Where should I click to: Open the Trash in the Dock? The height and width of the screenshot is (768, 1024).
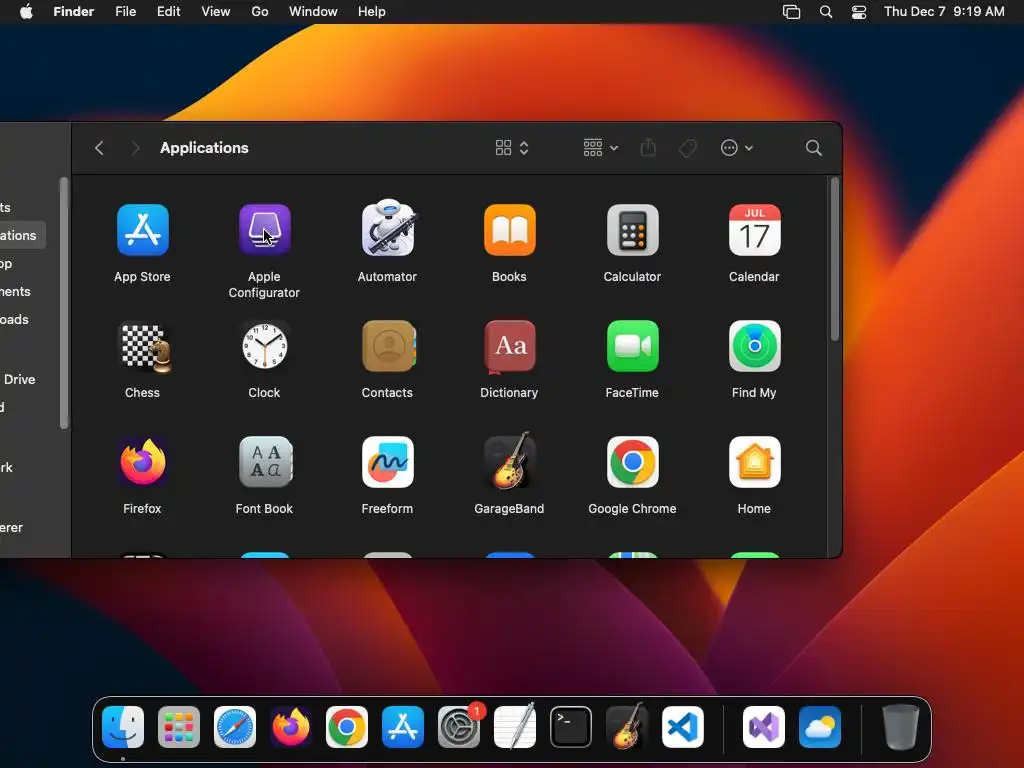pos(901,727)
